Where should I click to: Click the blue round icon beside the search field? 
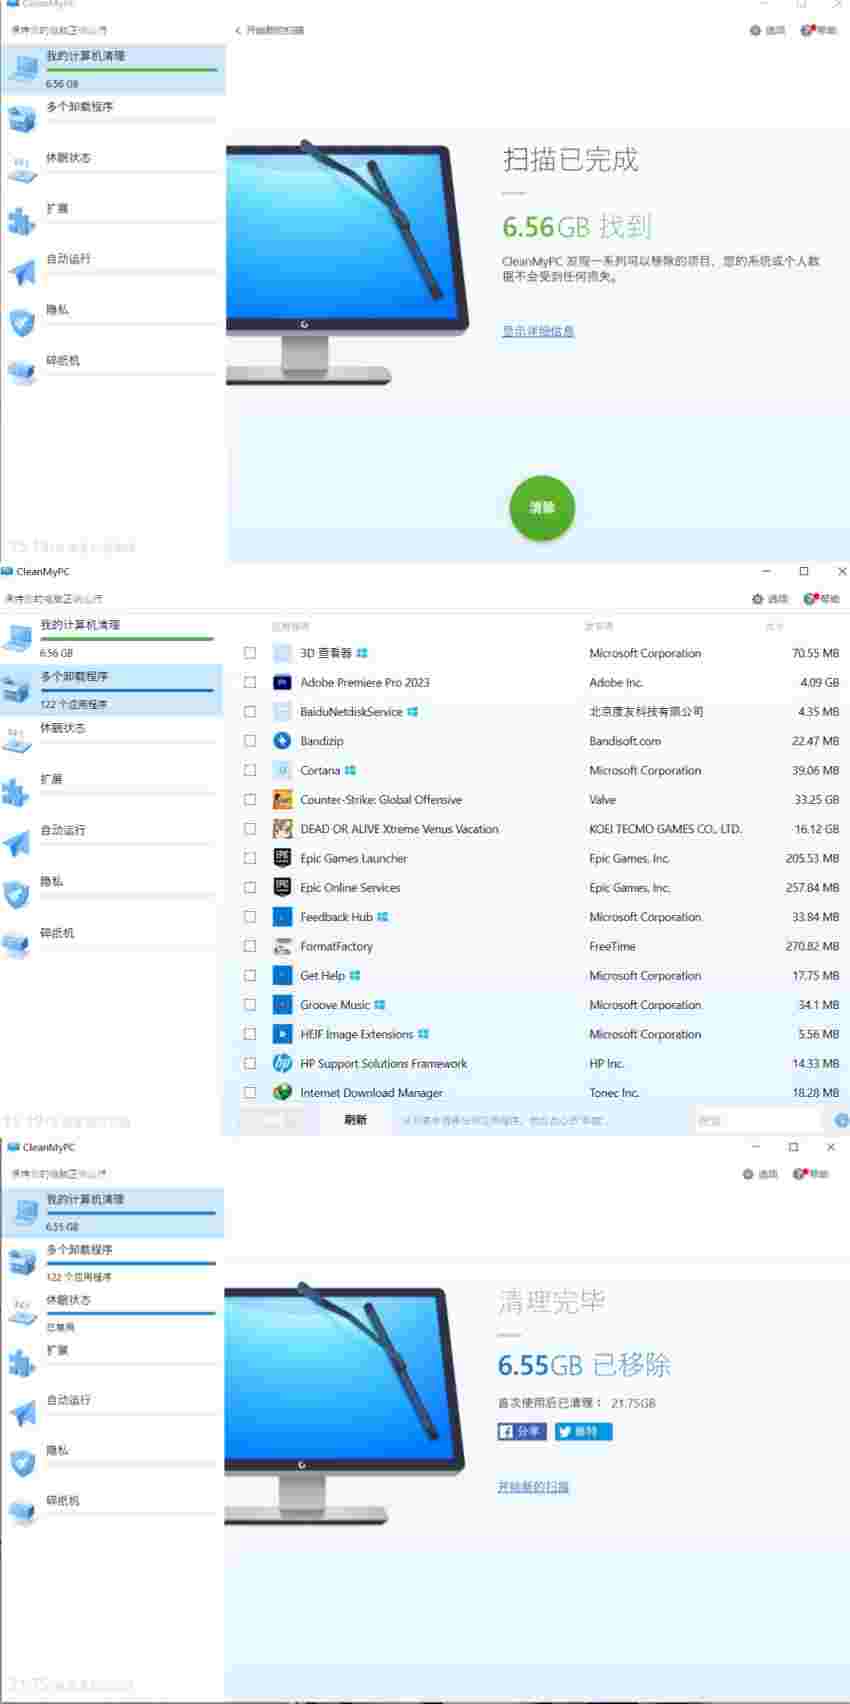click(842, 1121)
